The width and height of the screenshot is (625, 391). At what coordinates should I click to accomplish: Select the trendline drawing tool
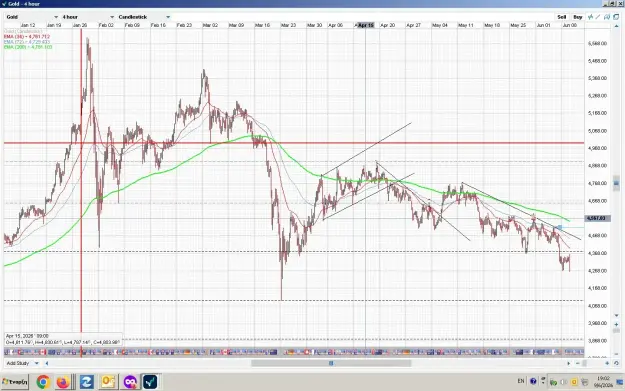(x=598, y=17)
